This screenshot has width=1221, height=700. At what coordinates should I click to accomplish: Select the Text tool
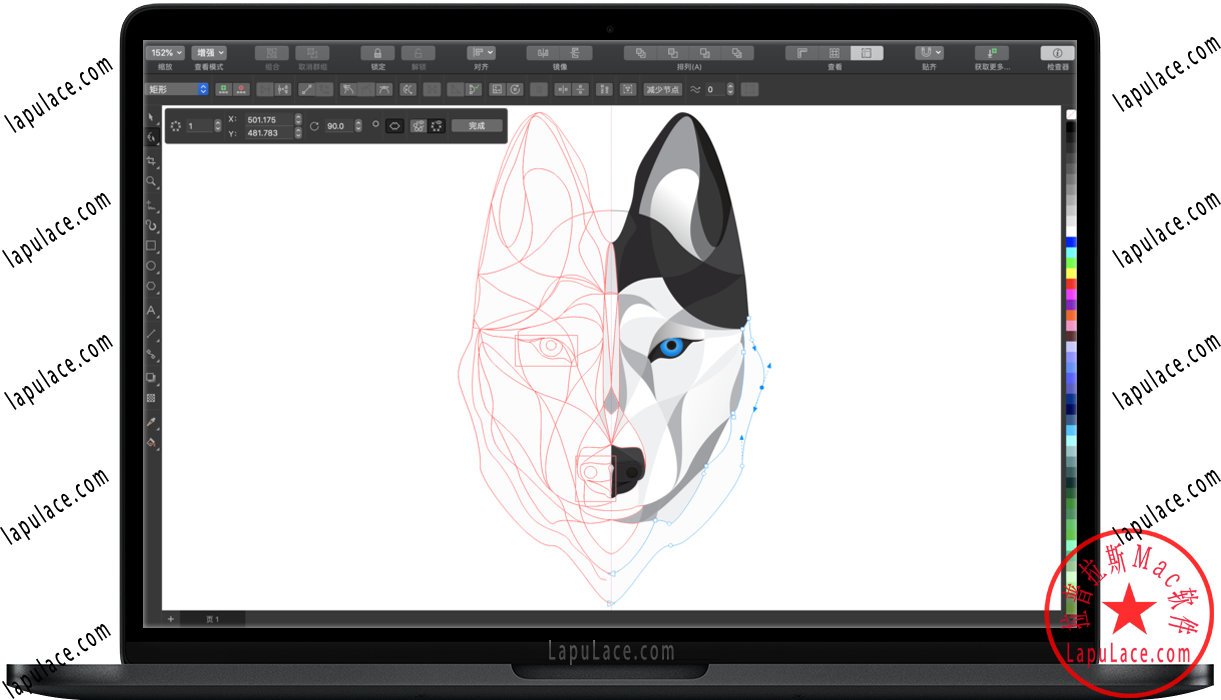coord(151,311)
